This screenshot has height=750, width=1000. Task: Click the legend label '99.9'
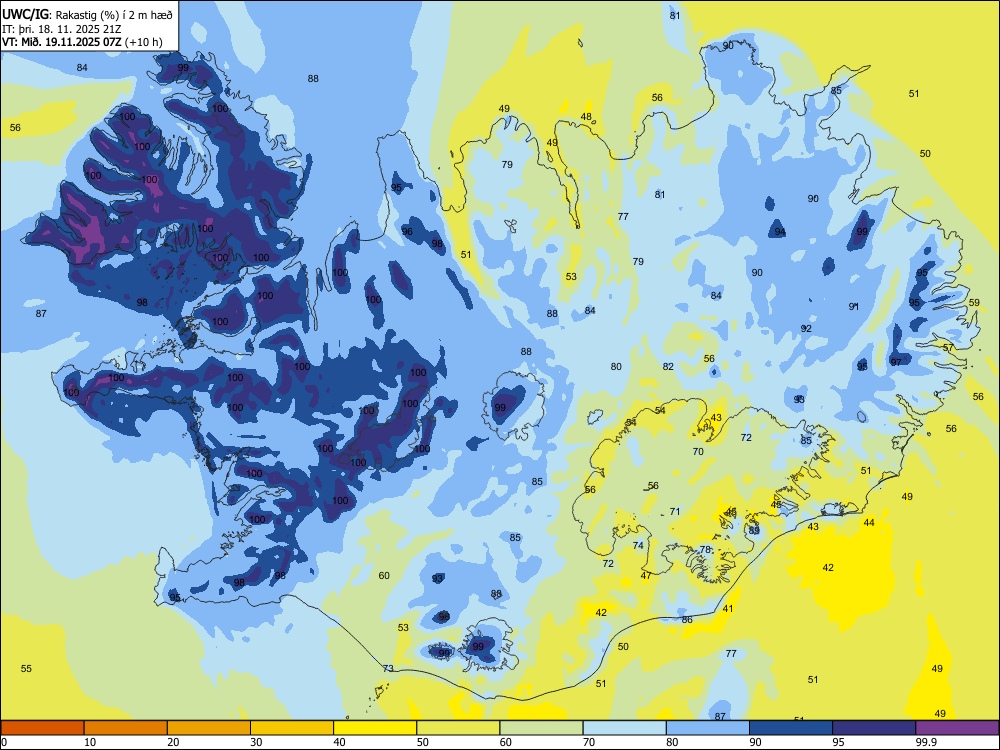[x=926, y=742]
